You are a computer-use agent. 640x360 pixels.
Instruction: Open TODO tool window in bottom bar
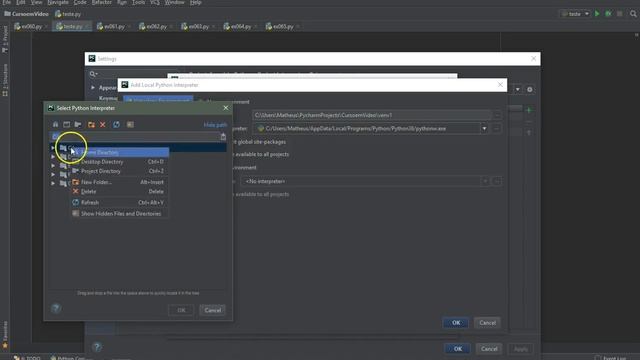(27, 358)
